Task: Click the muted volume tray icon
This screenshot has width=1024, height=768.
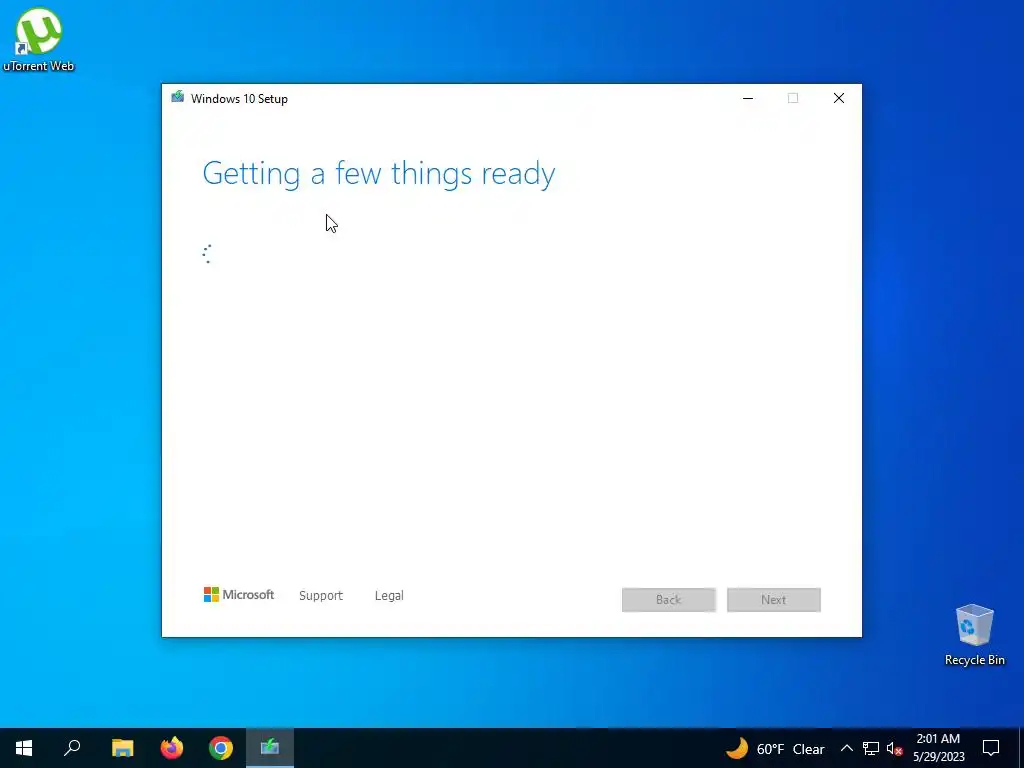Action: coord(894,748)
